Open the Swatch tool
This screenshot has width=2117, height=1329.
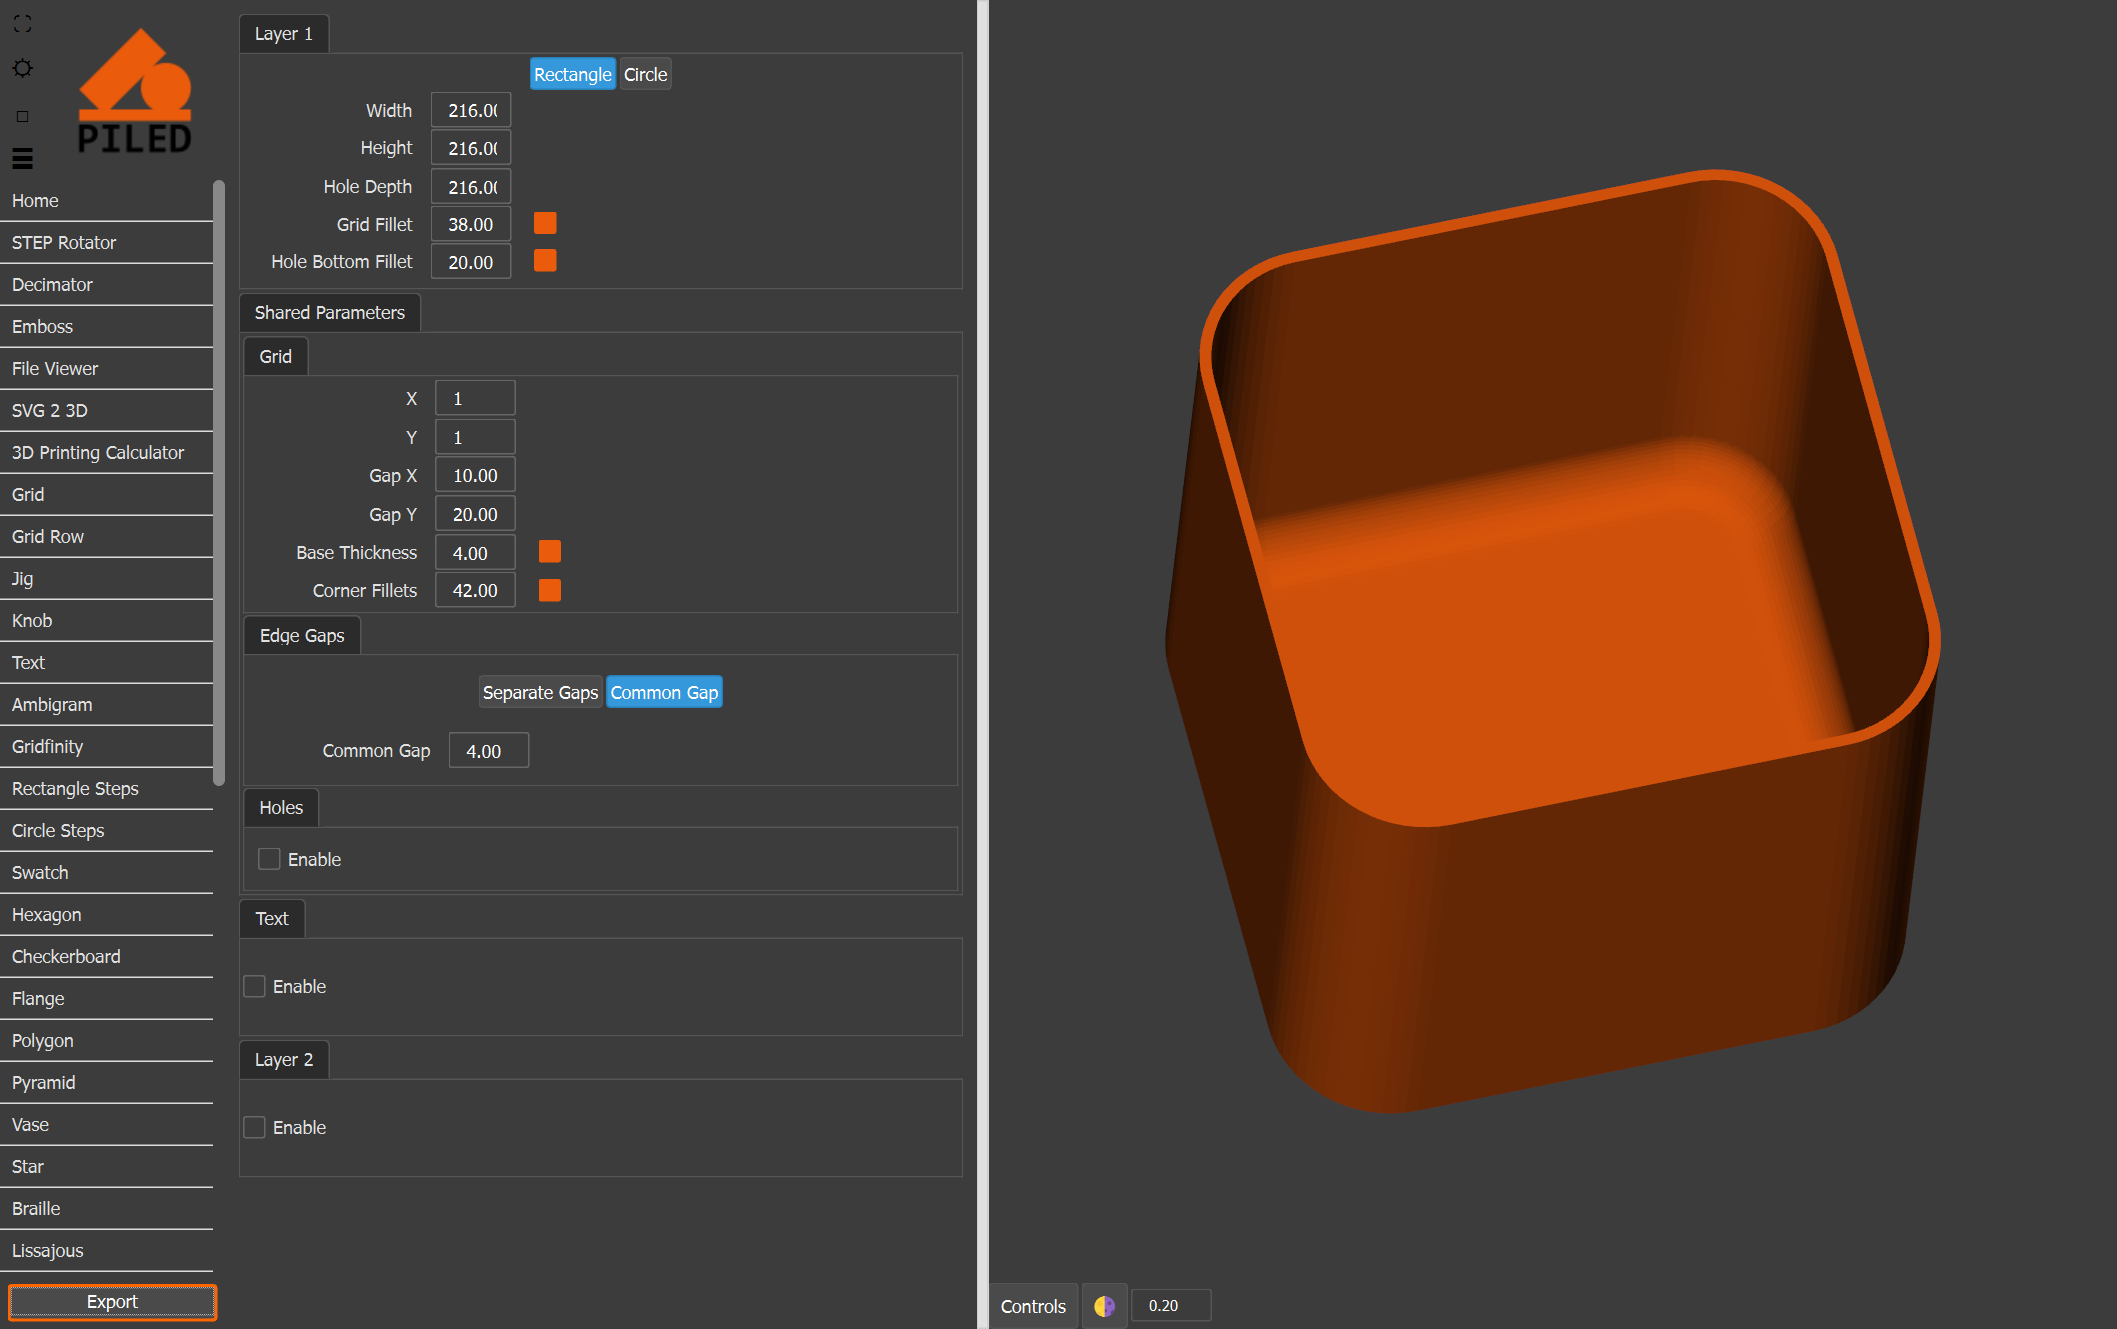[x=106, y=873]
